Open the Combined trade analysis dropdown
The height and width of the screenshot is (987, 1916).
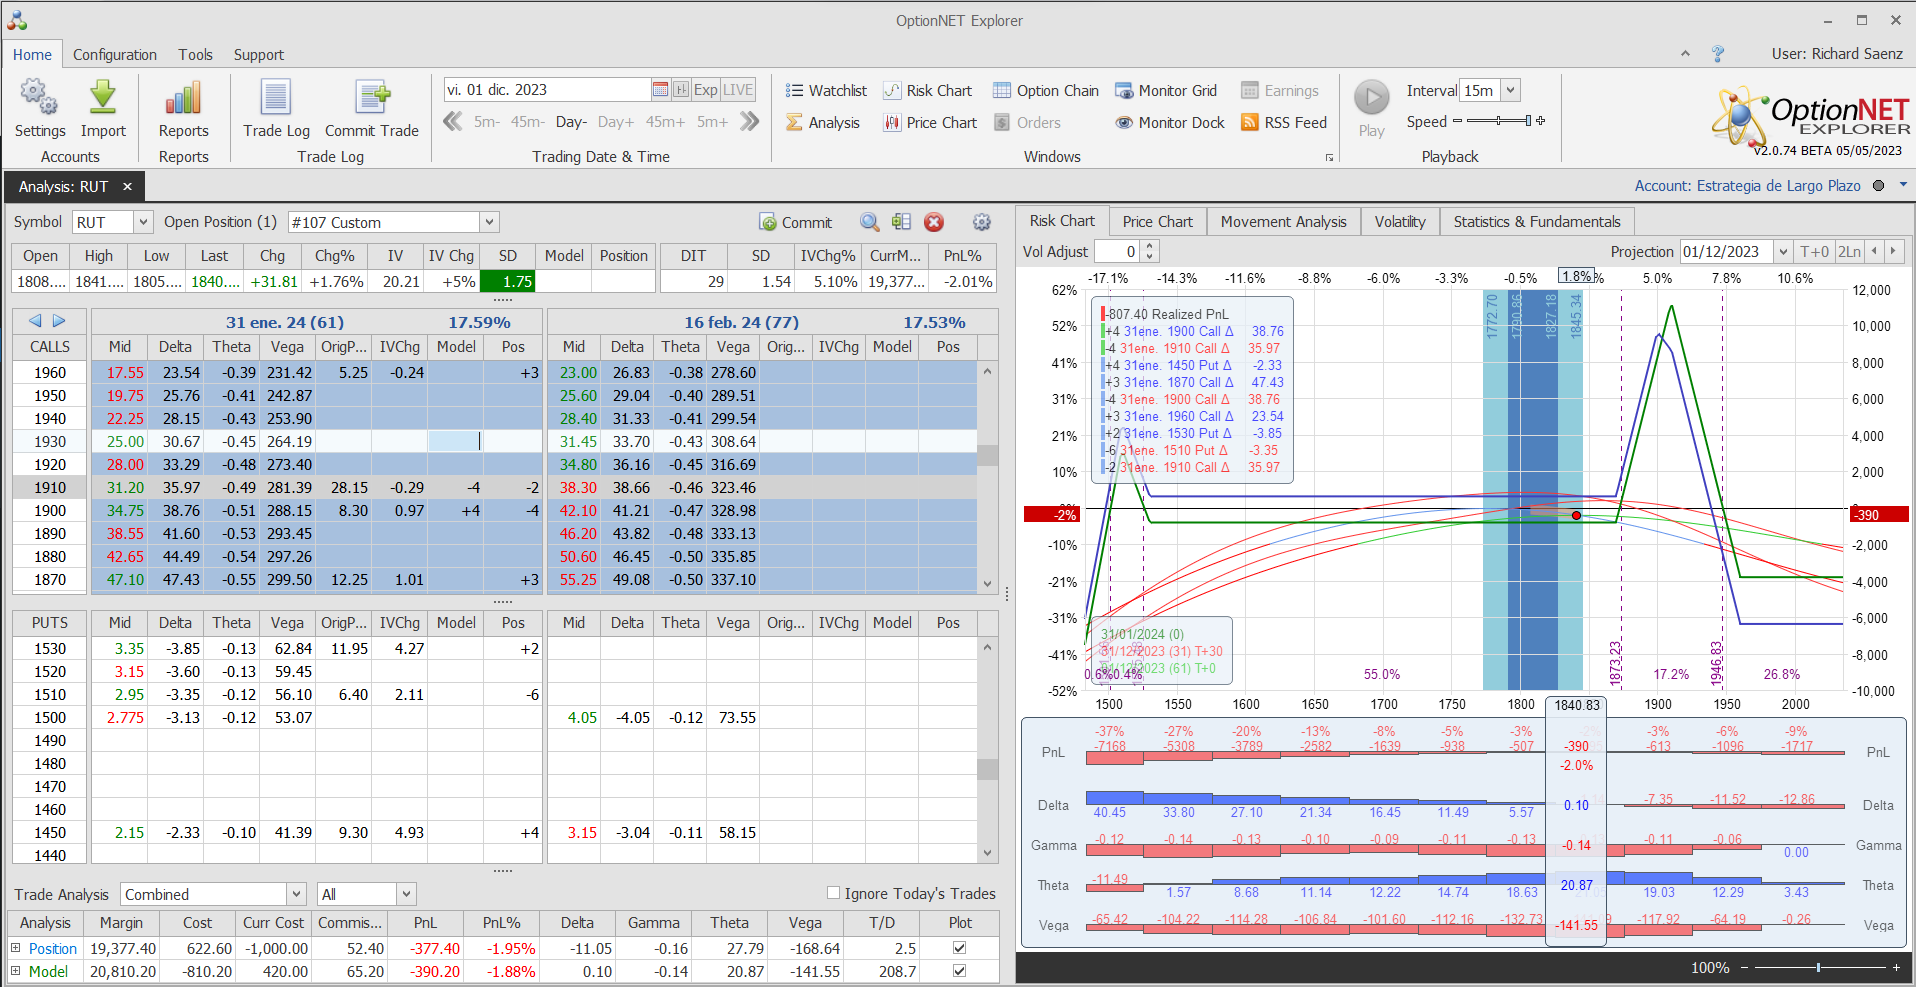(296, 894)
